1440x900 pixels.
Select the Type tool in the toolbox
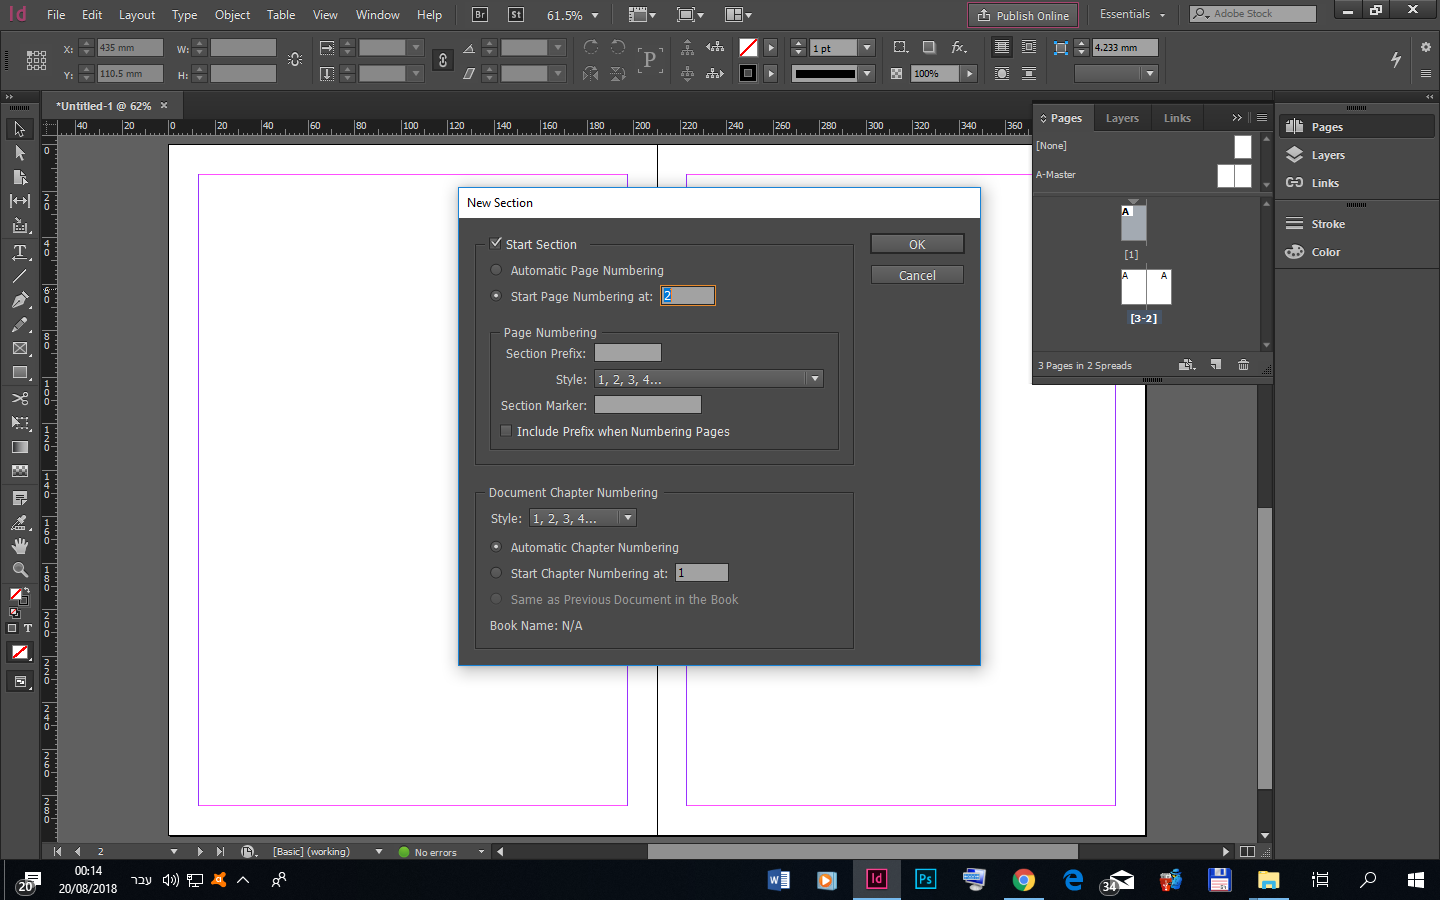(19, 252)
